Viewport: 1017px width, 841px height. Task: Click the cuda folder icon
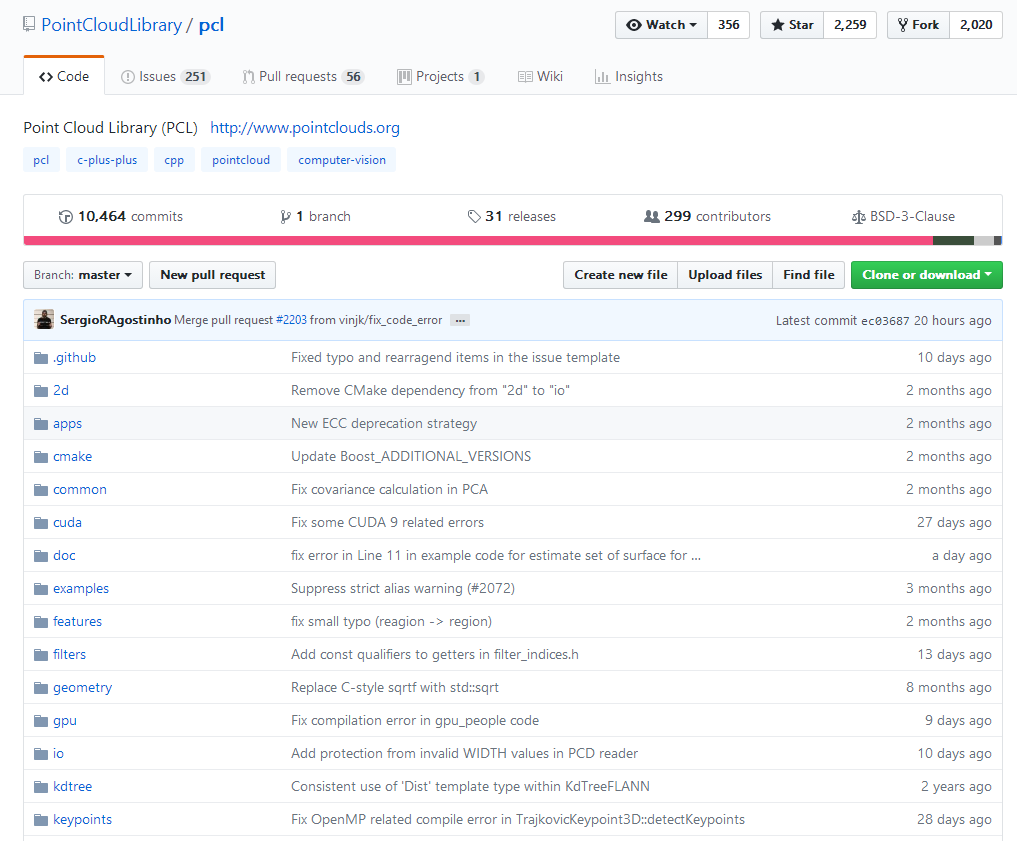point(41,523)
